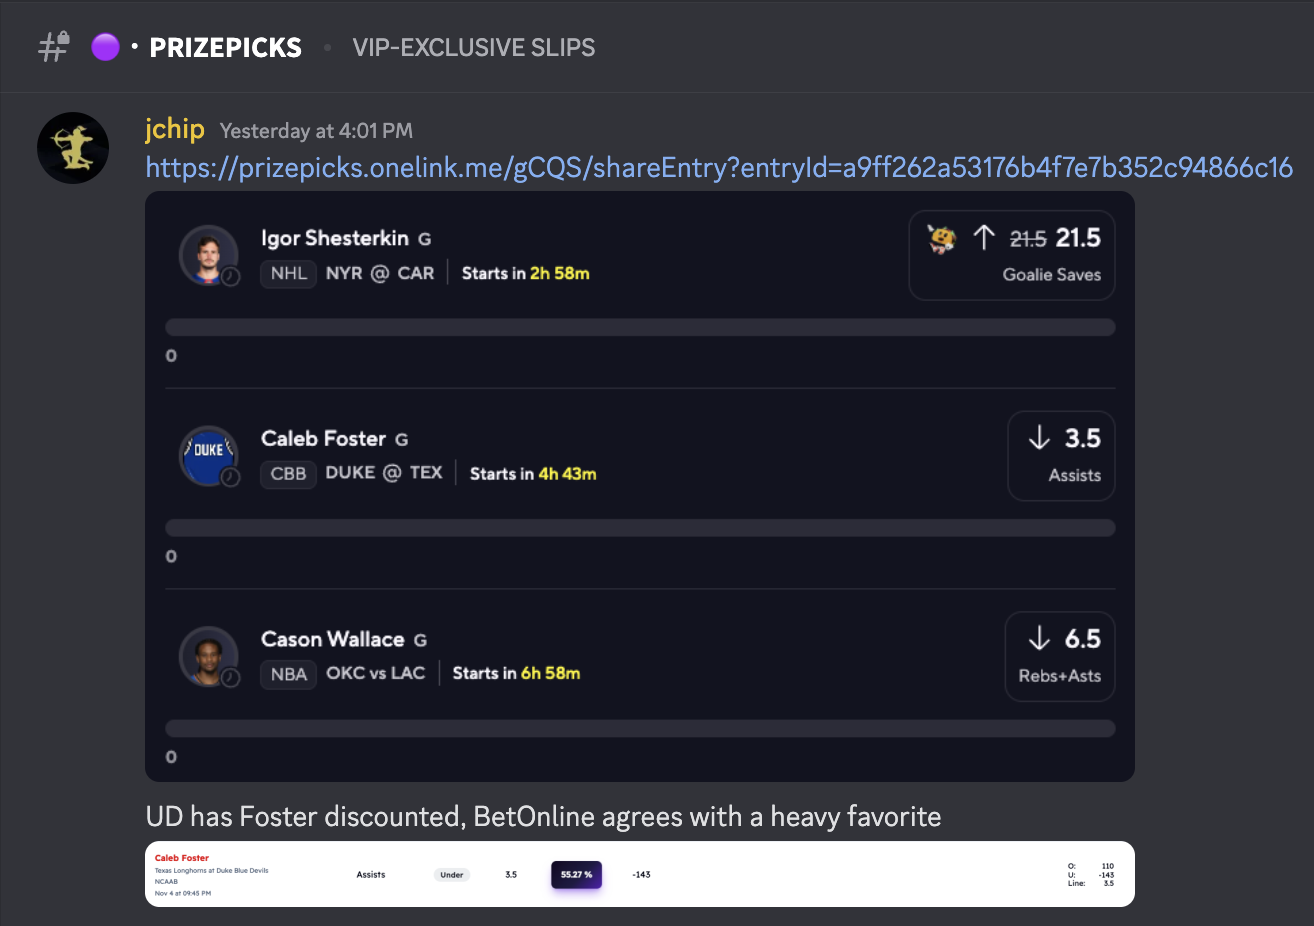This screenshot has height=926, width=1314.
Task: Open the prizepicks.onelink.me share entry link
Action: click(719, 167)
